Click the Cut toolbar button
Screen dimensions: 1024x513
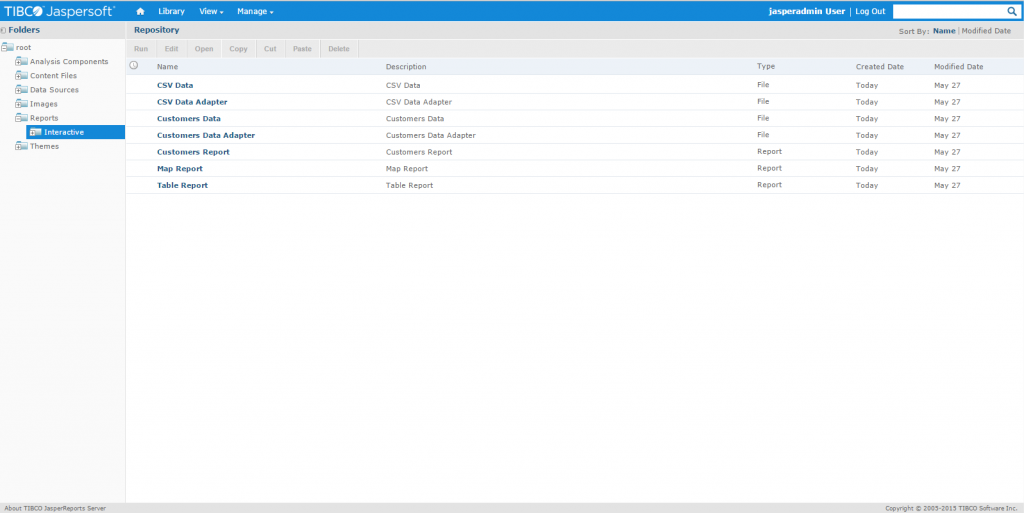[270, 49]
